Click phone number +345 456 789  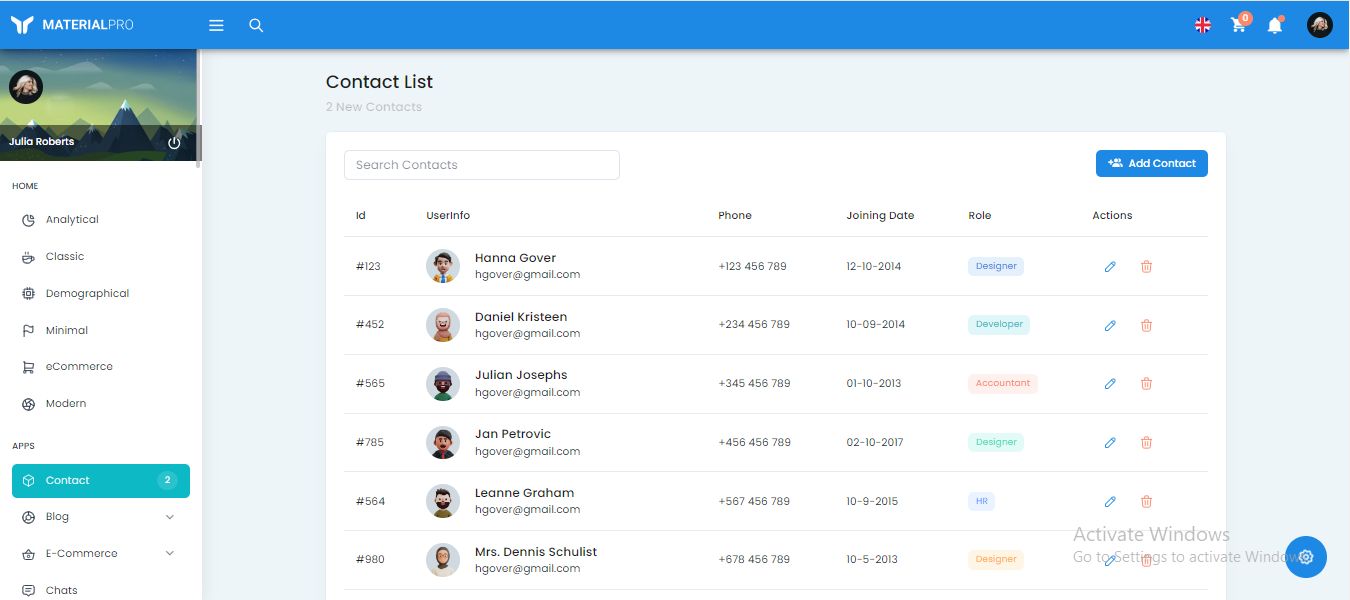click(x=754, y=384)
